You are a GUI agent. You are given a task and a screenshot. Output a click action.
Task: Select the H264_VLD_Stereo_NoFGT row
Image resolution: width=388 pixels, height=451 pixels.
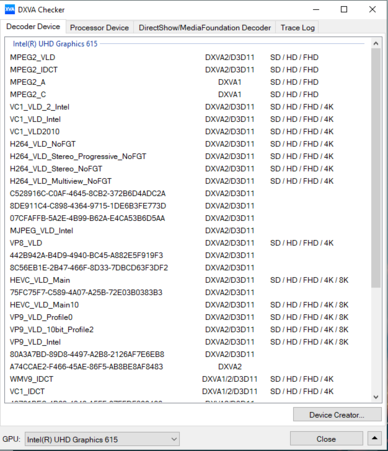tap(188, 169)
